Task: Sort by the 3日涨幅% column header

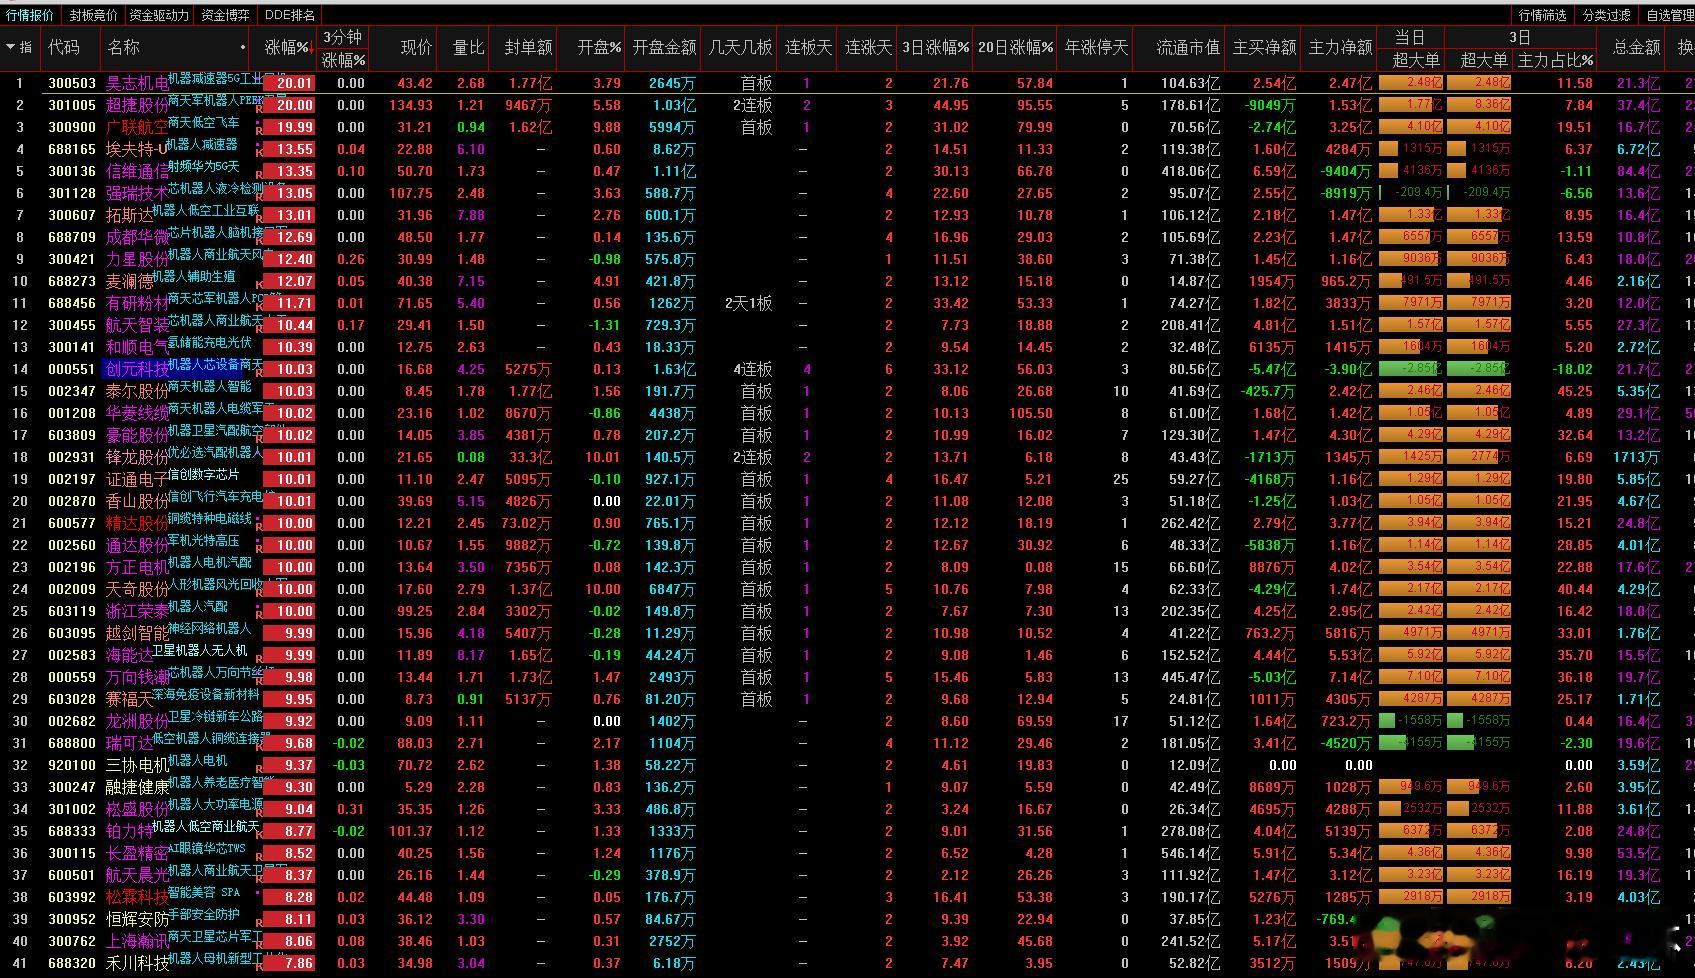Action: [x=935, y=48]
